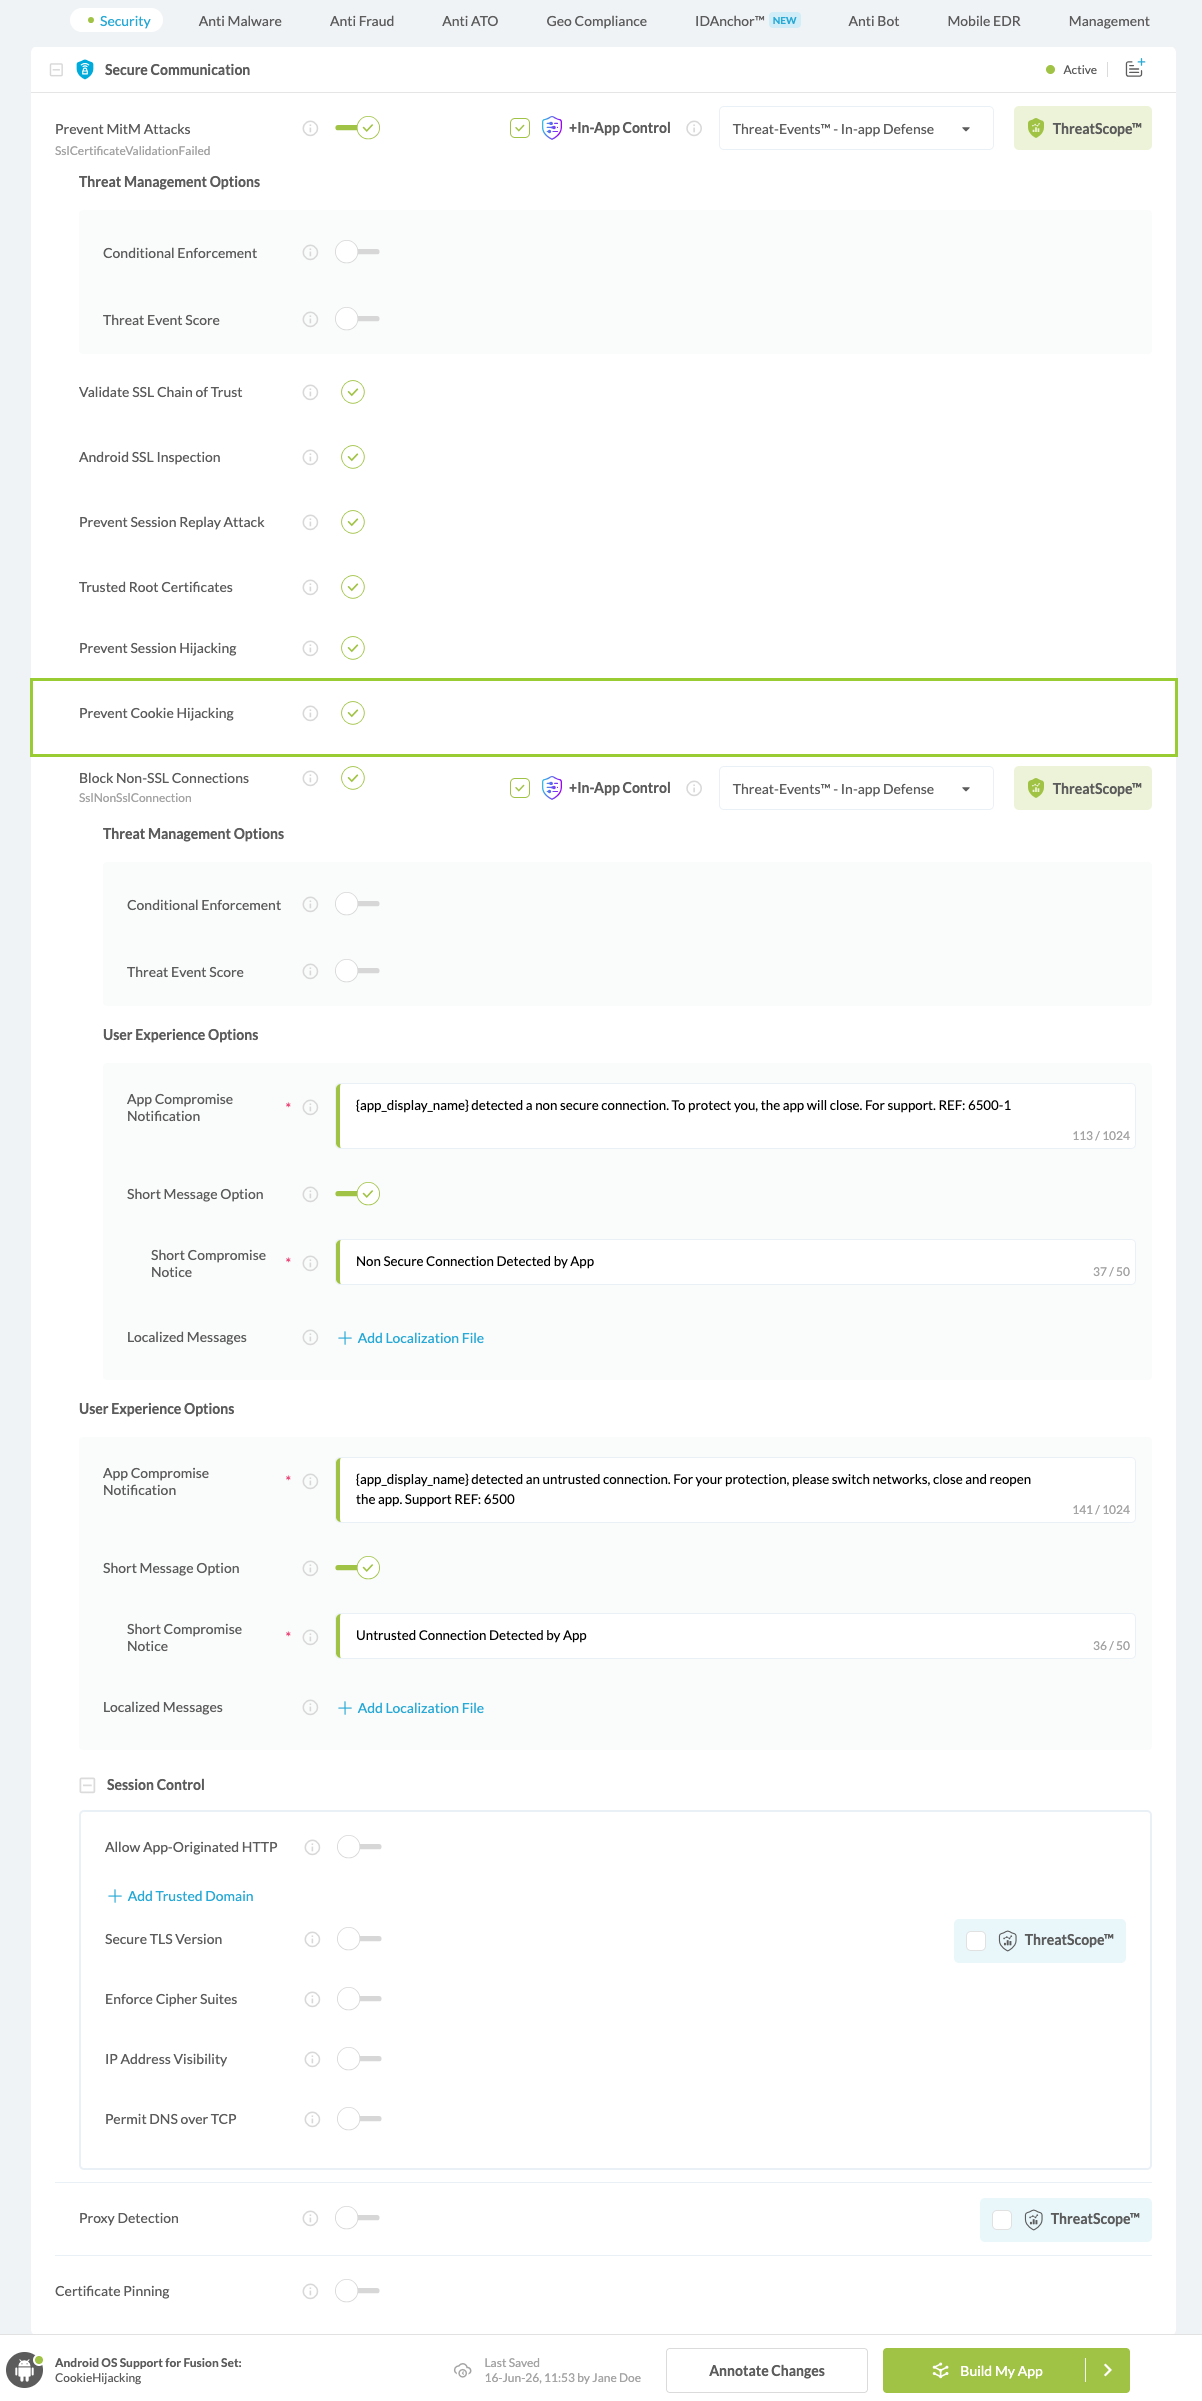The height and width of the screenshot is (2401, 1202).
Task: Edit the Non Secure Connection short notice field
Action: click(736, 1262)
